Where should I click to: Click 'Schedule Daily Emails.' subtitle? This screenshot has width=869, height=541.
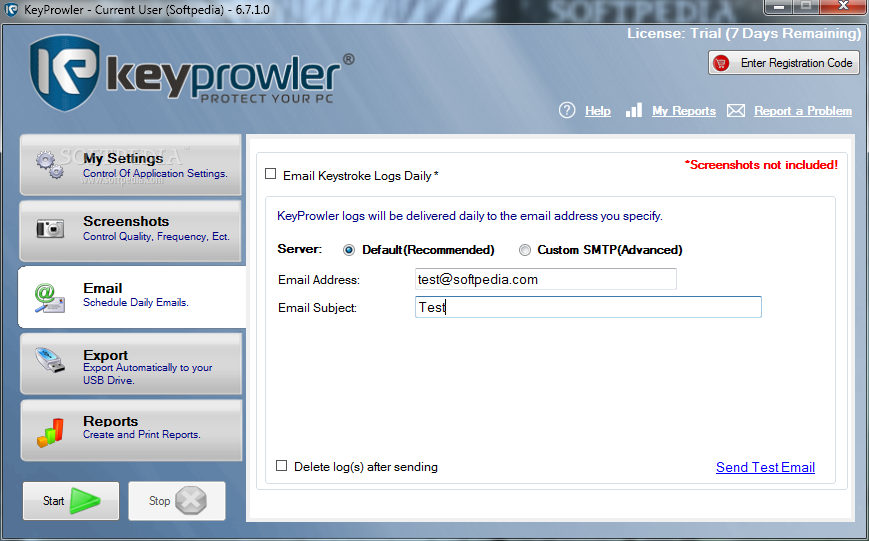[136, 303]
